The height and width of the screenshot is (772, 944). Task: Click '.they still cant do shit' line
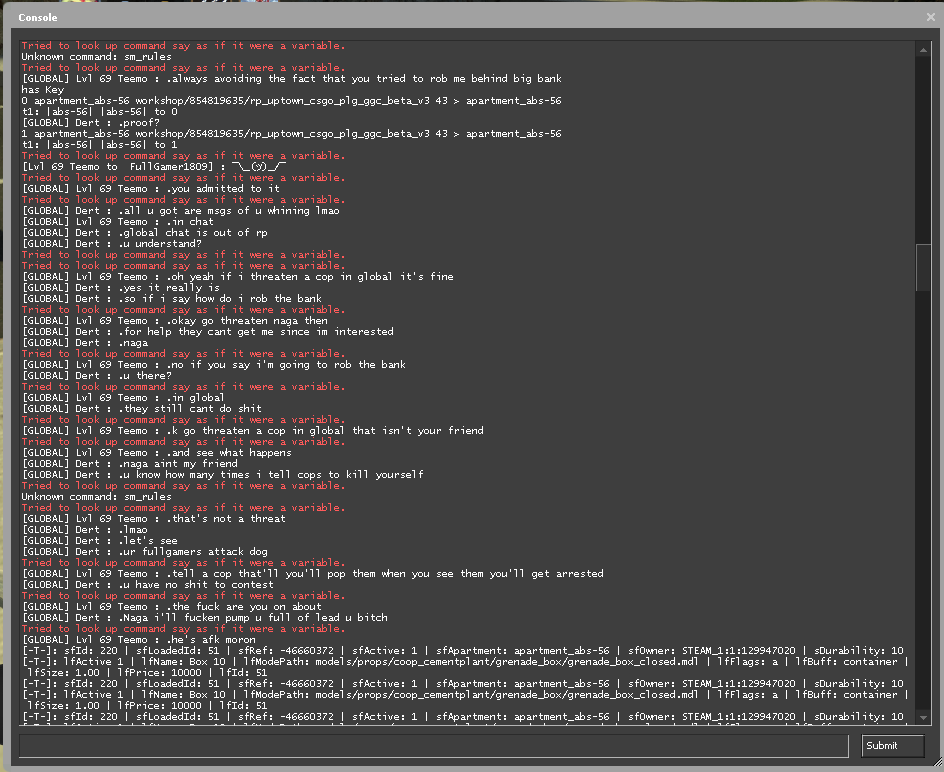(141, 408)
